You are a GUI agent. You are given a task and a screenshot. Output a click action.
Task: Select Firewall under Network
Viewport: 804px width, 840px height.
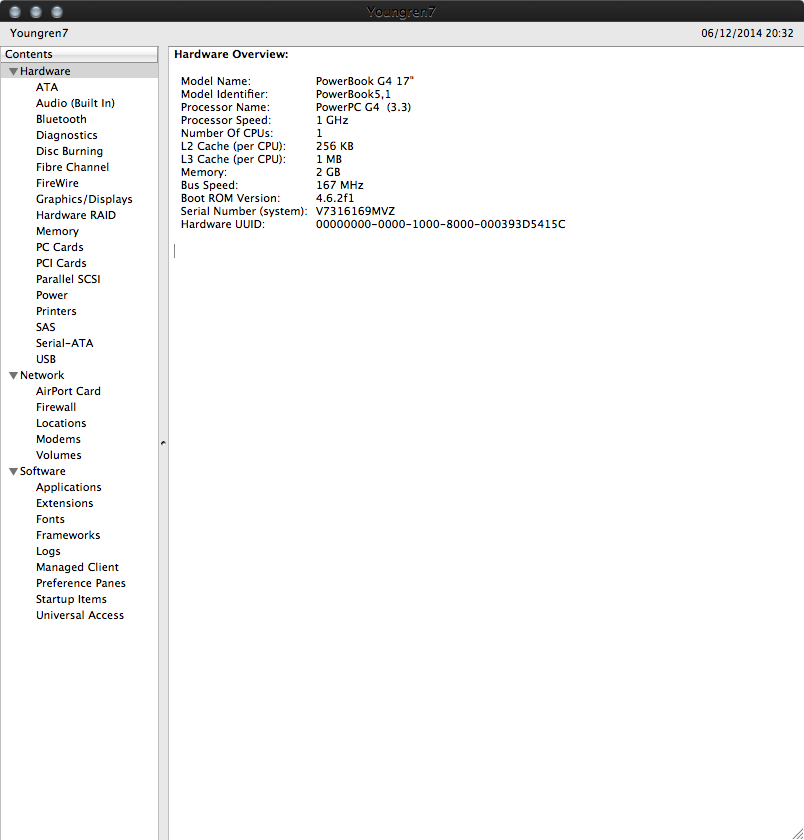56,407
